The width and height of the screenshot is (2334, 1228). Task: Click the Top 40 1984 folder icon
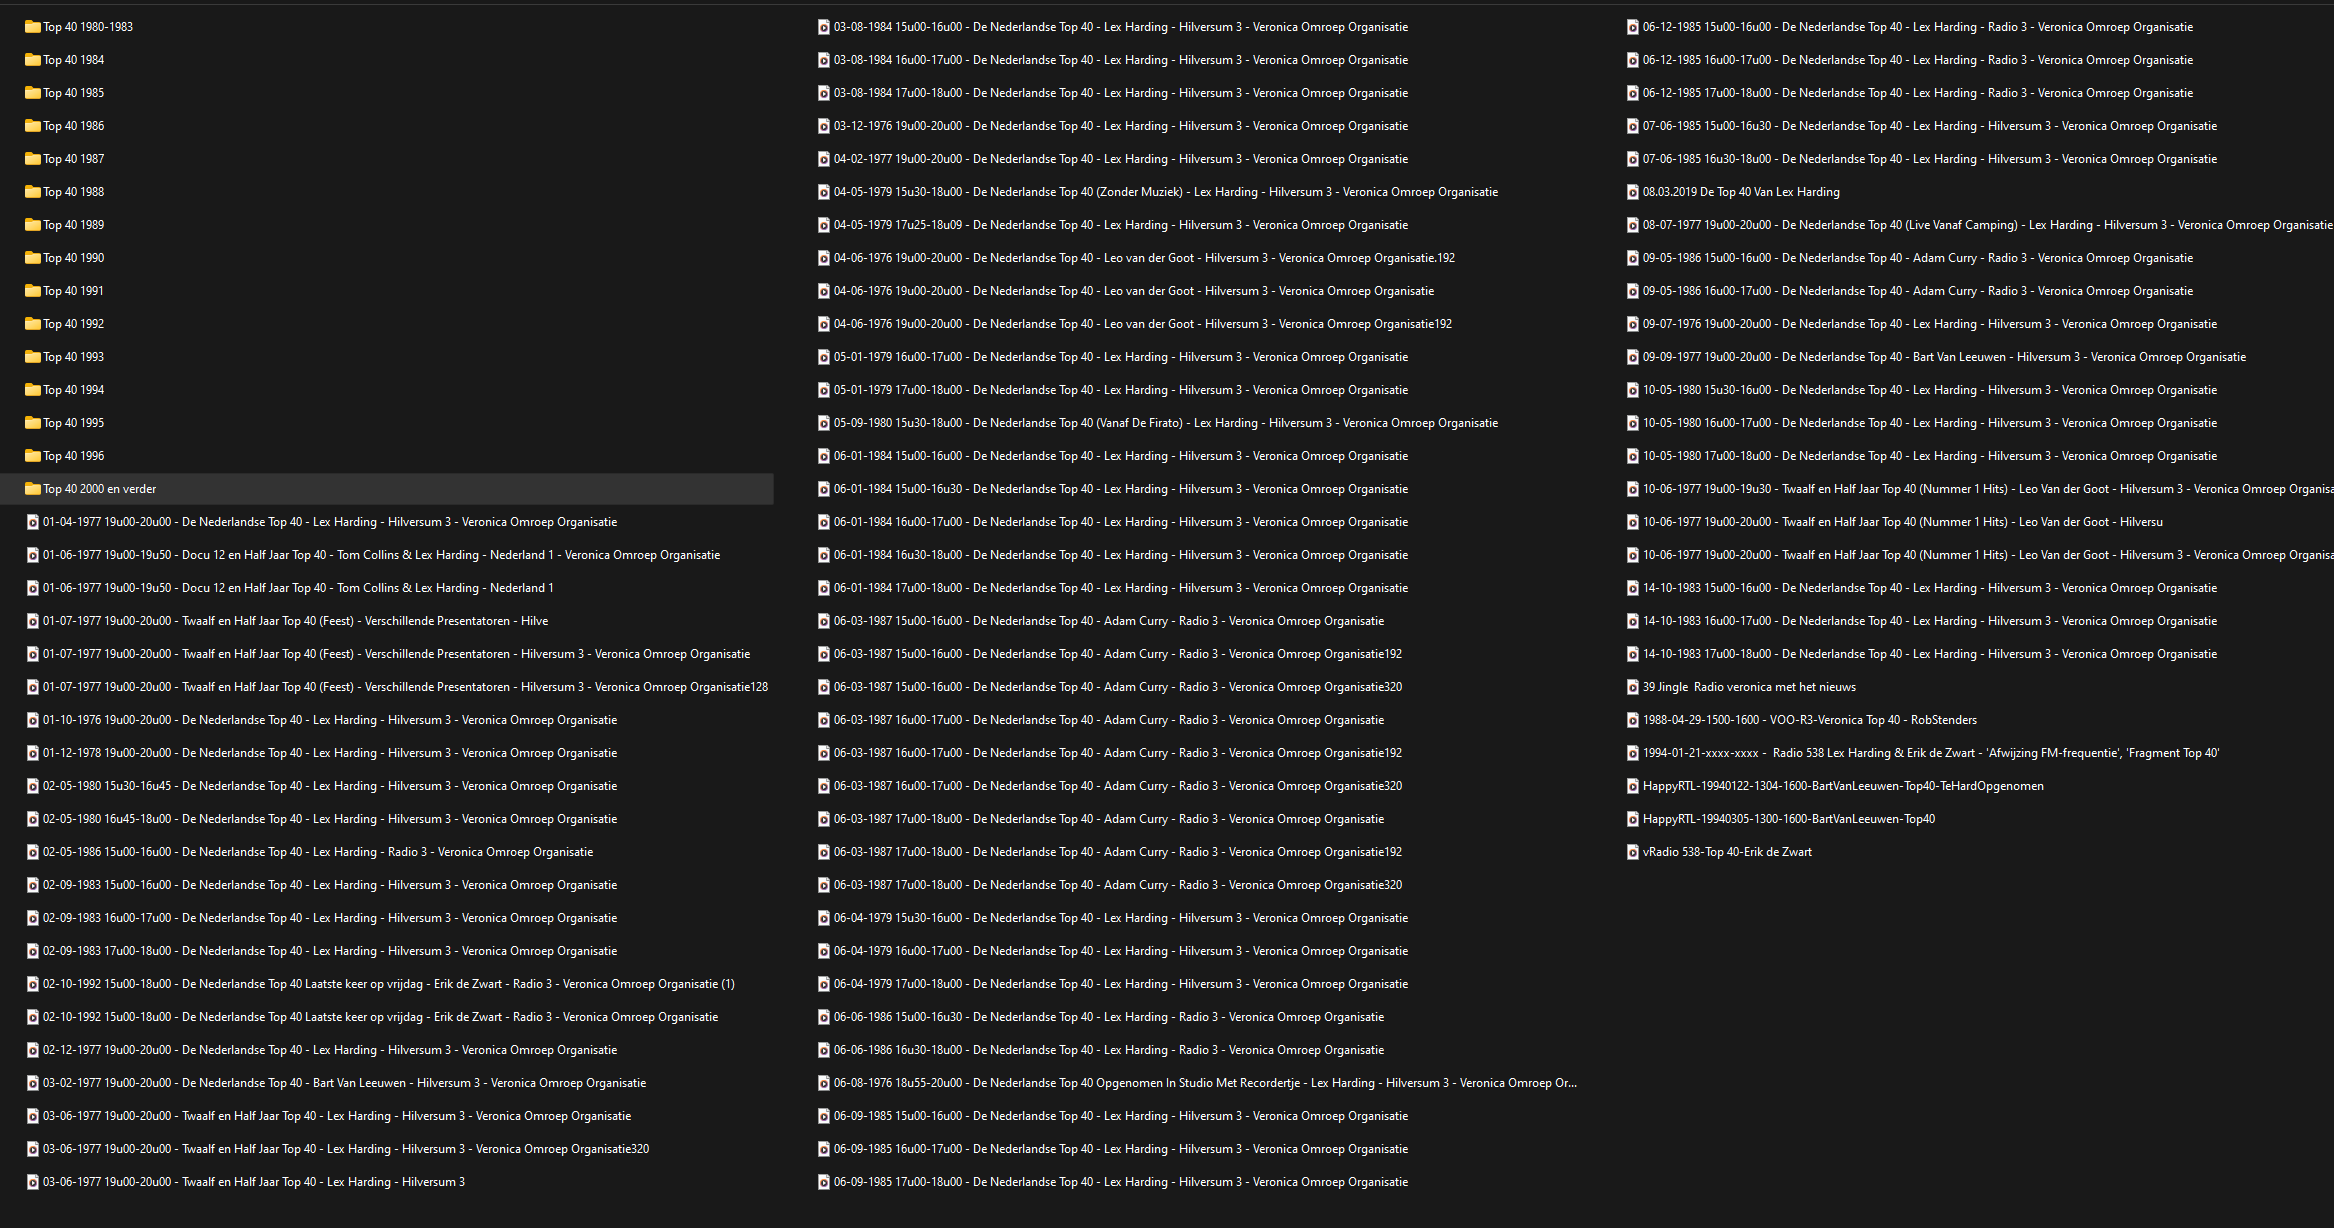coord(33,60)
